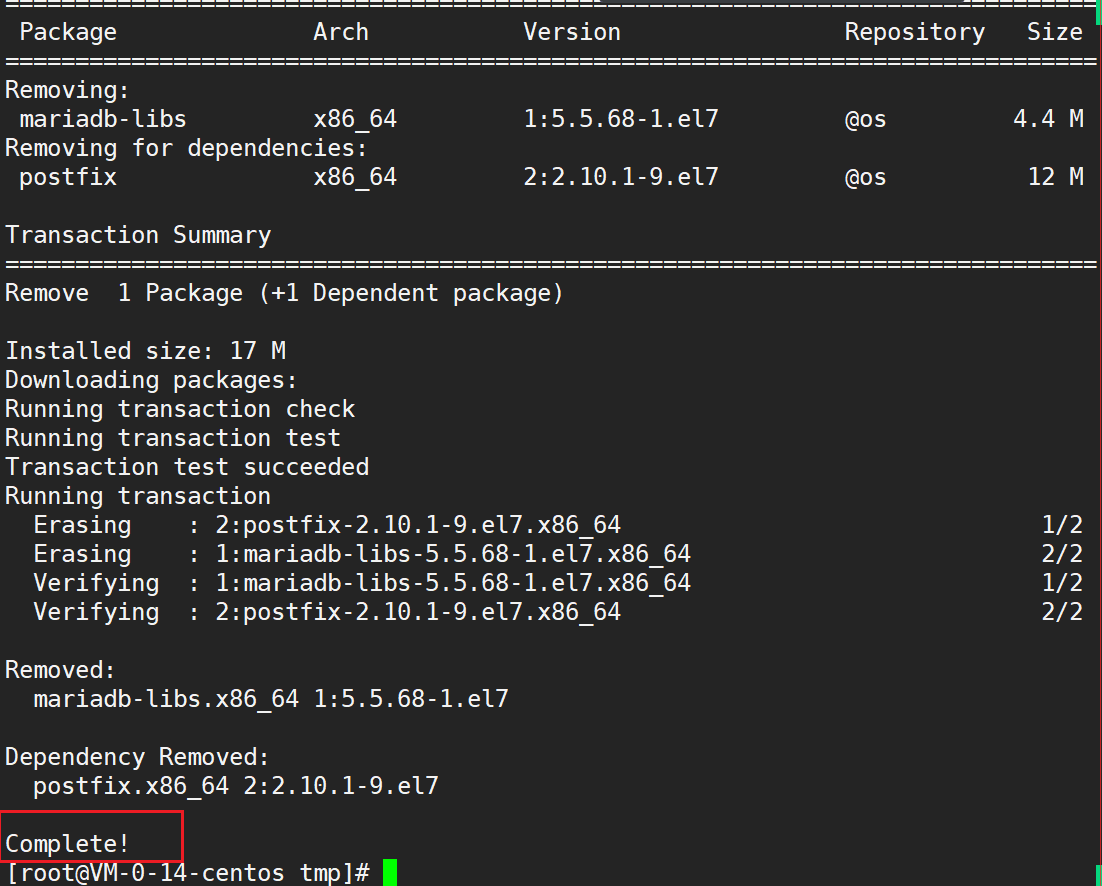Image resolution: width=1102 pixels, height=886 pixels.
Task: Click the Installed size: 17 M line
Action: pos(145,351)
